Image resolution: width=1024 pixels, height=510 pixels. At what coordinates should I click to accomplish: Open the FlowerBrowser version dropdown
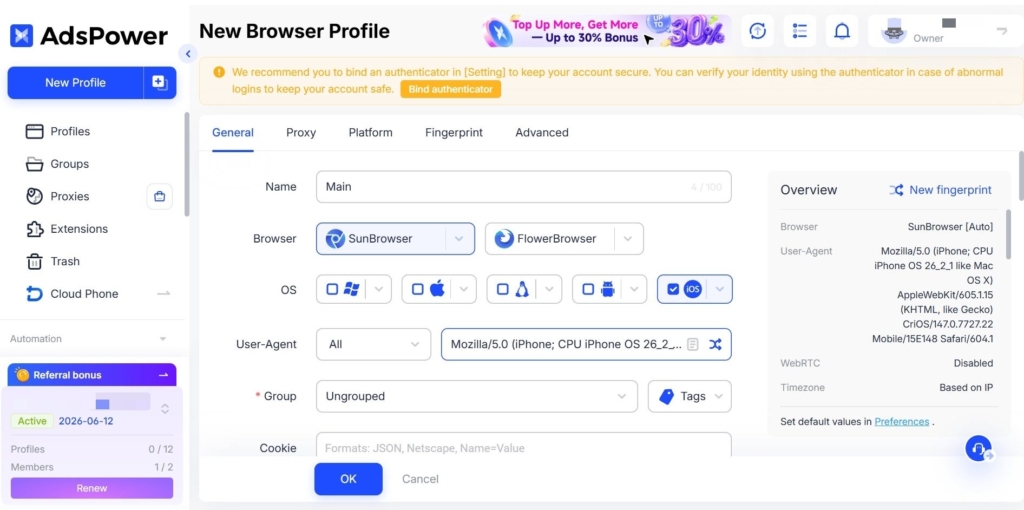pos(628,239)
